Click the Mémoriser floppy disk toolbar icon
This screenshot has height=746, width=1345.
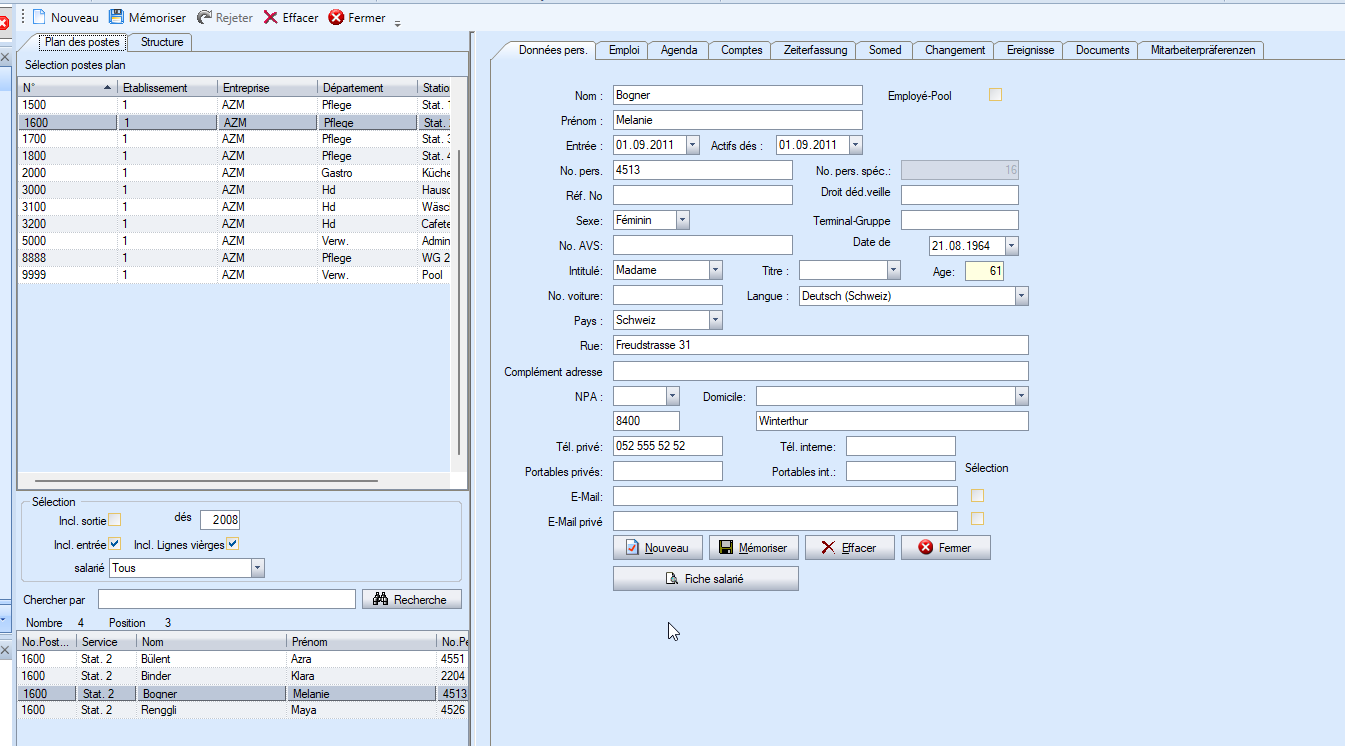117,17
